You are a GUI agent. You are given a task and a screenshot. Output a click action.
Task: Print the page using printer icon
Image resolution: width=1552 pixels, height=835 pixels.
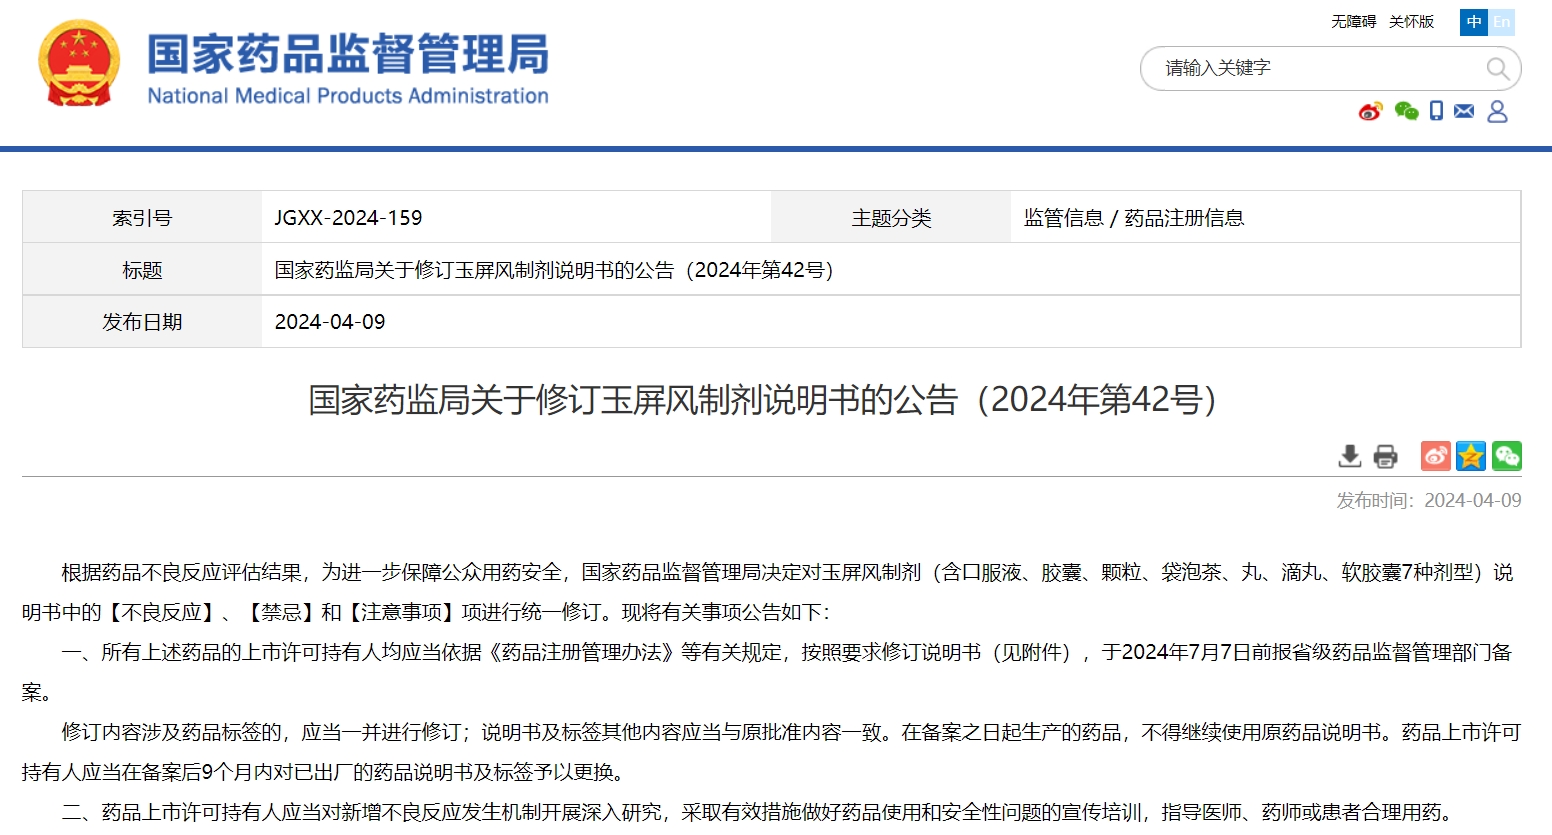tap(1385, 456)
